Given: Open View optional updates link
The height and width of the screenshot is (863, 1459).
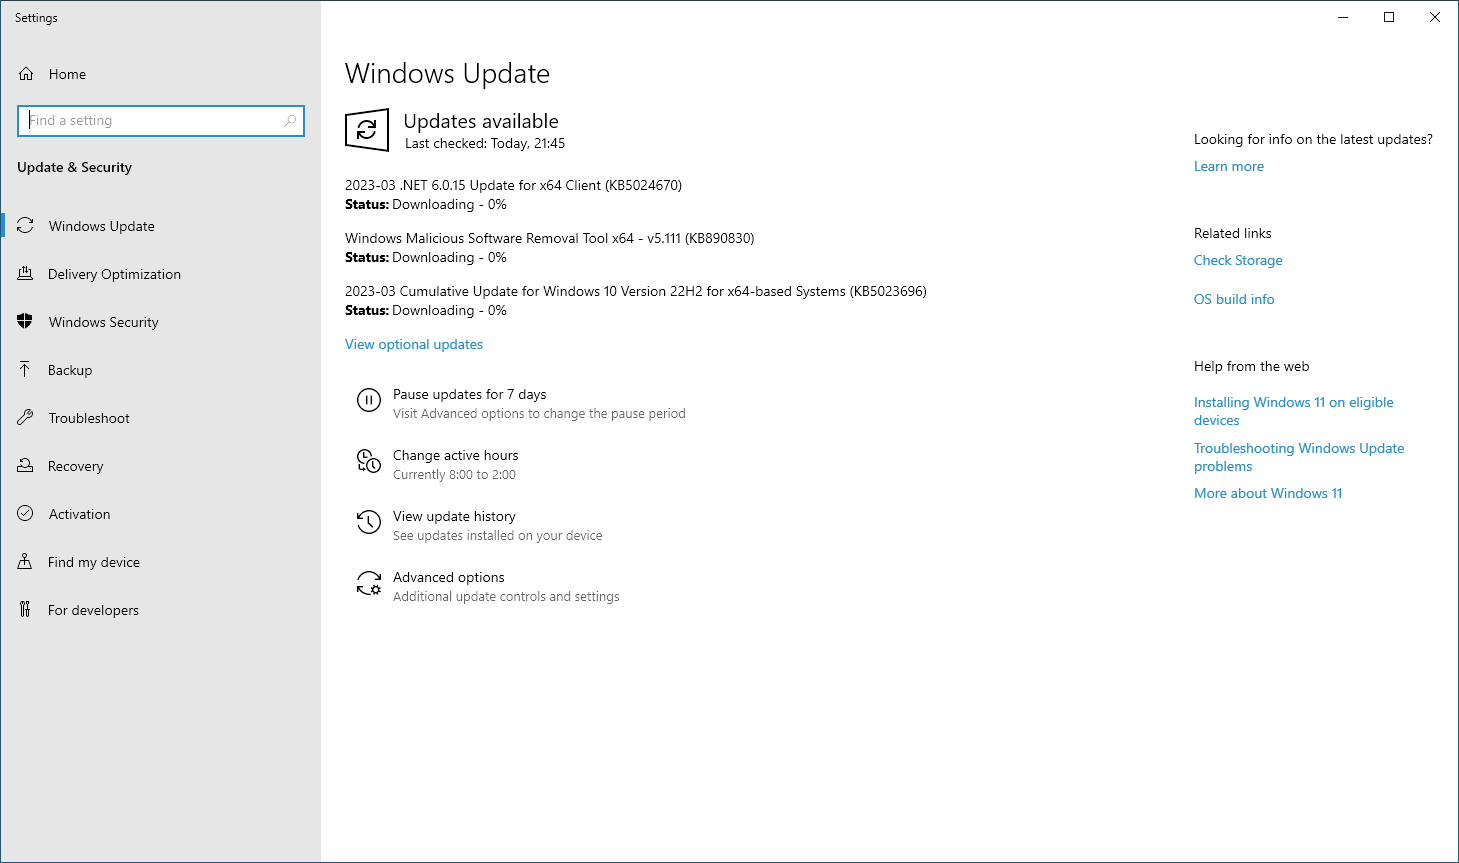Looking at the screenshot, I should pos(414,345).
